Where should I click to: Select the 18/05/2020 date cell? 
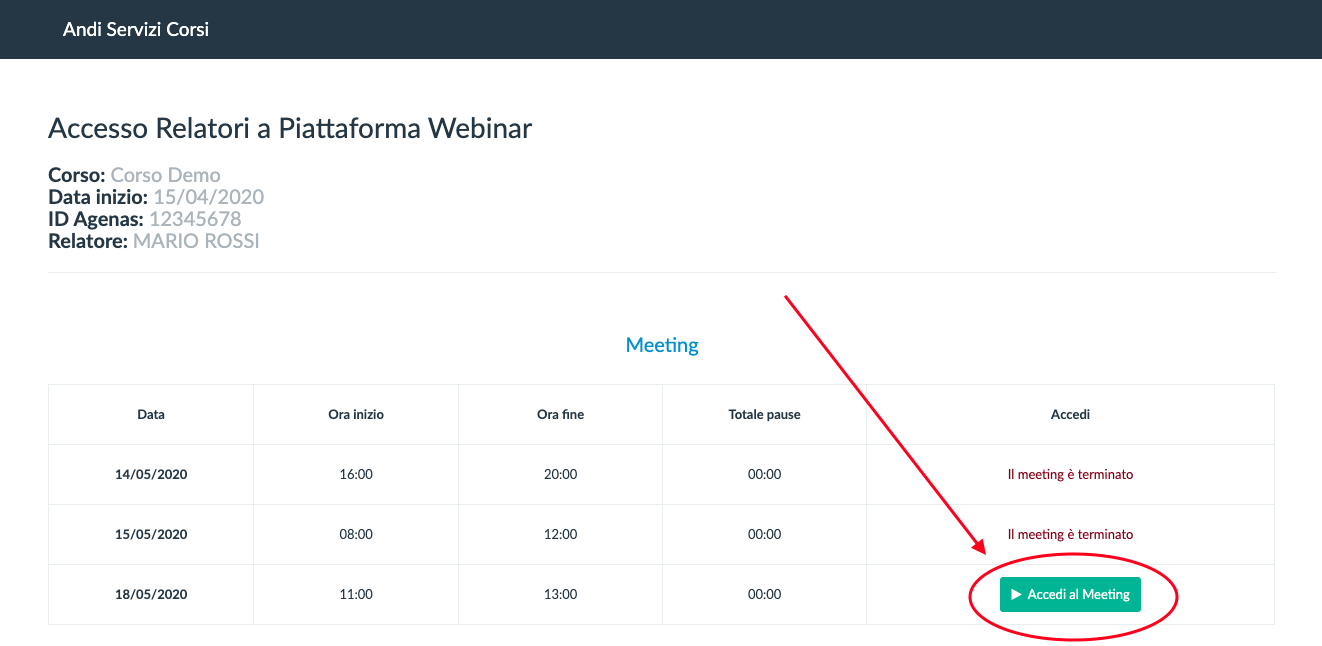151,594
